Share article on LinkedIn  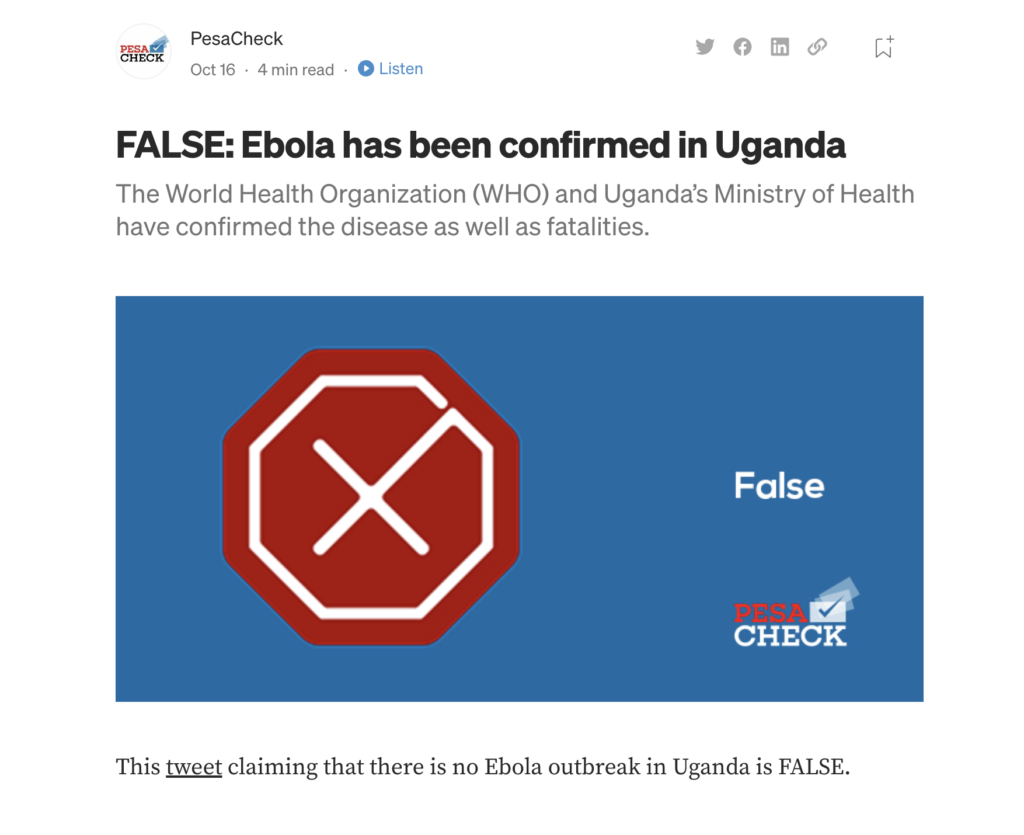(779, 47)
